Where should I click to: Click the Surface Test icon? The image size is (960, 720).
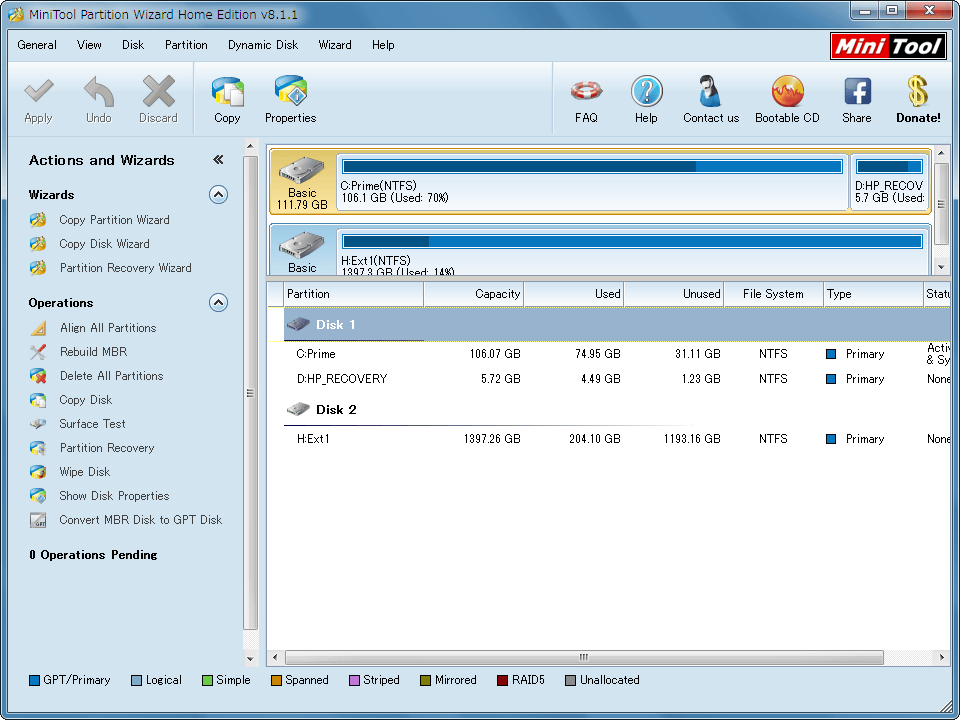tap(38, 424)
